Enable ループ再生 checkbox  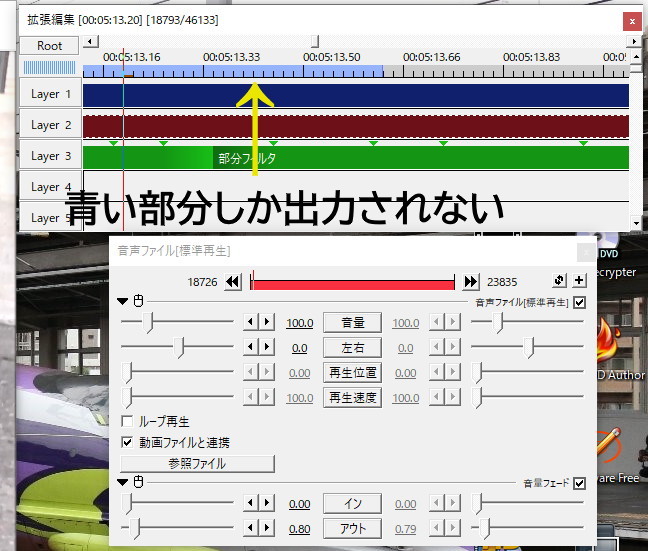(127, 421)
